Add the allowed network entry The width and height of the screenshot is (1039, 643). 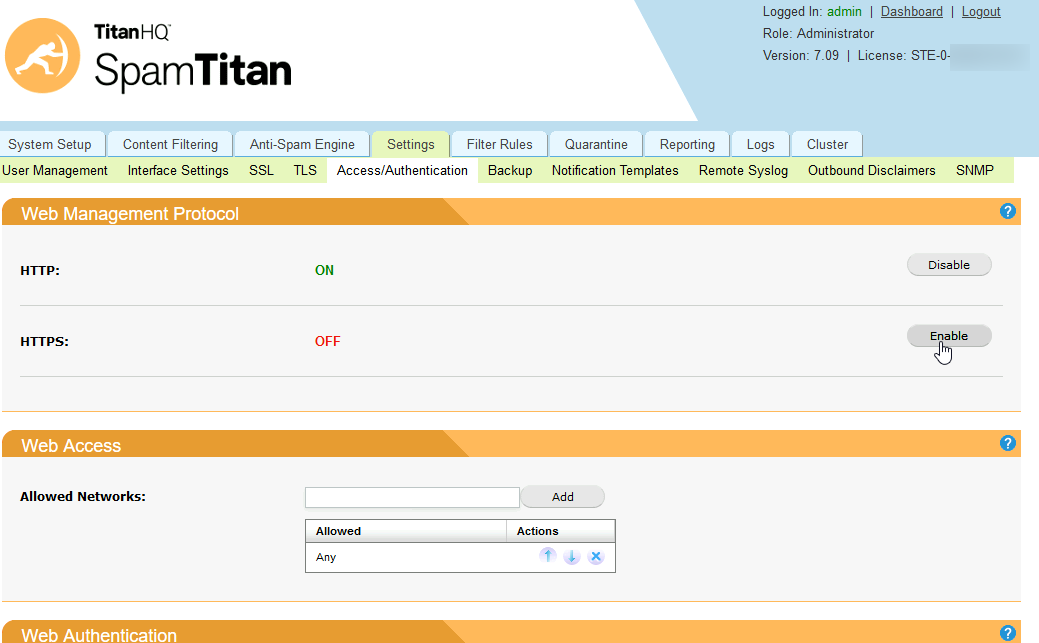[x=563, y=497]
